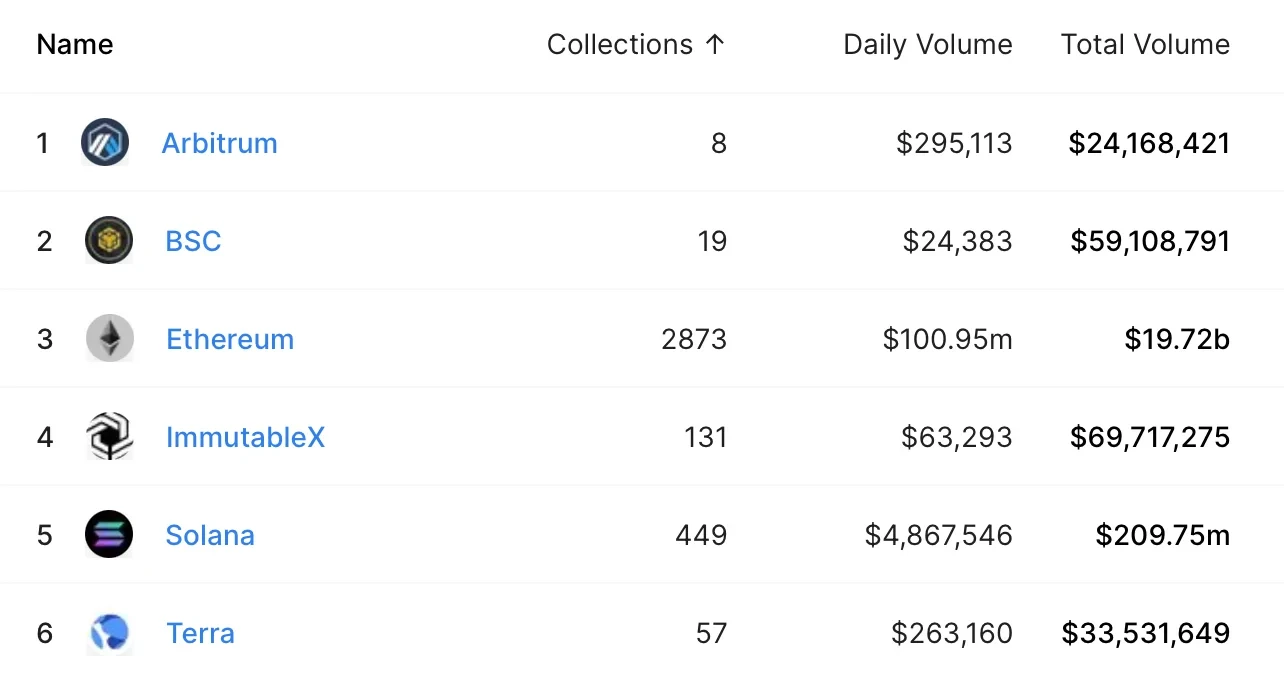Viewport: 1284px width, 678px height.
Task: Click the BSC chain logo icon
Action: click(x=108, y=241)
